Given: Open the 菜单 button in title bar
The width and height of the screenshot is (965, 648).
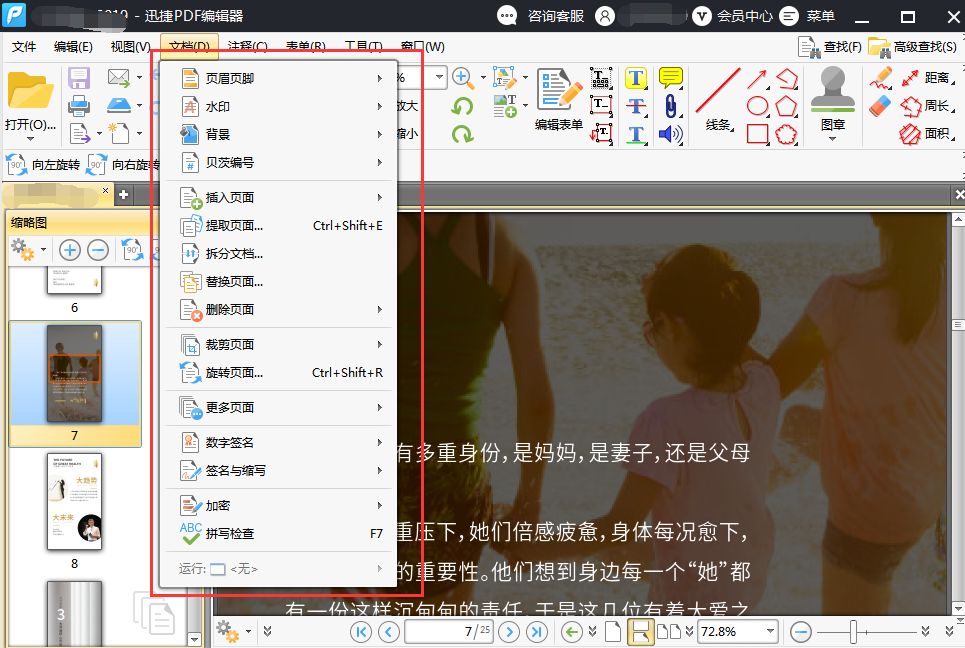Looking at the screenshot, I should [807, 16].
